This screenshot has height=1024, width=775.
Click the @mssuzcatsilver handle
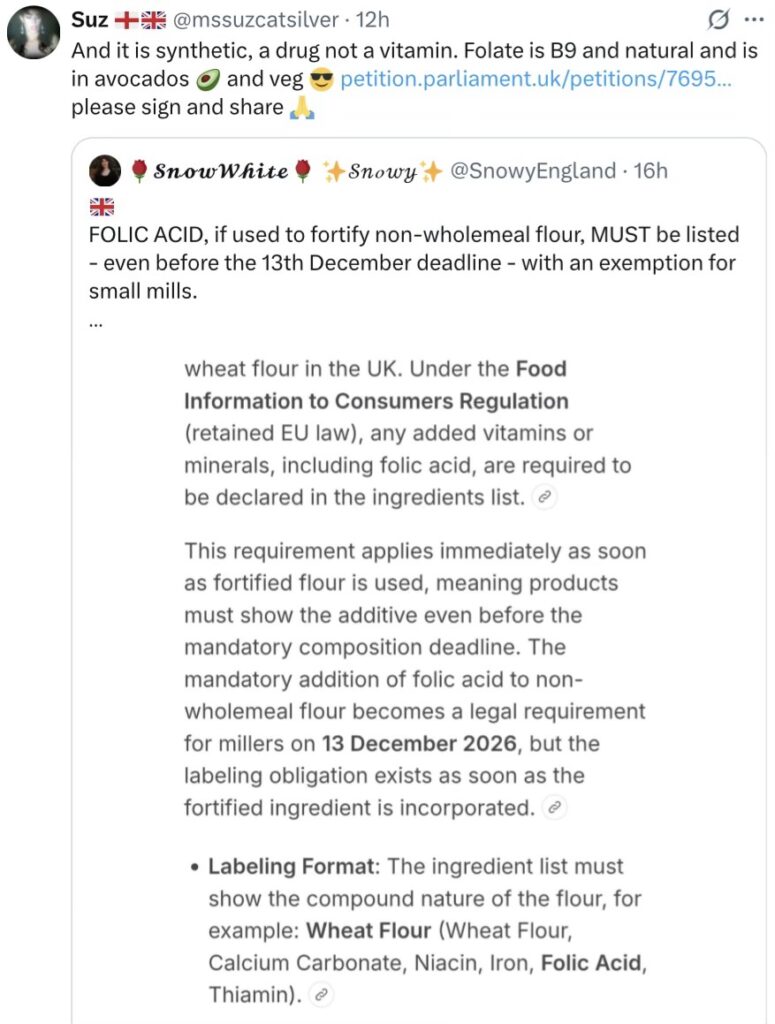(x=255, y=20)
